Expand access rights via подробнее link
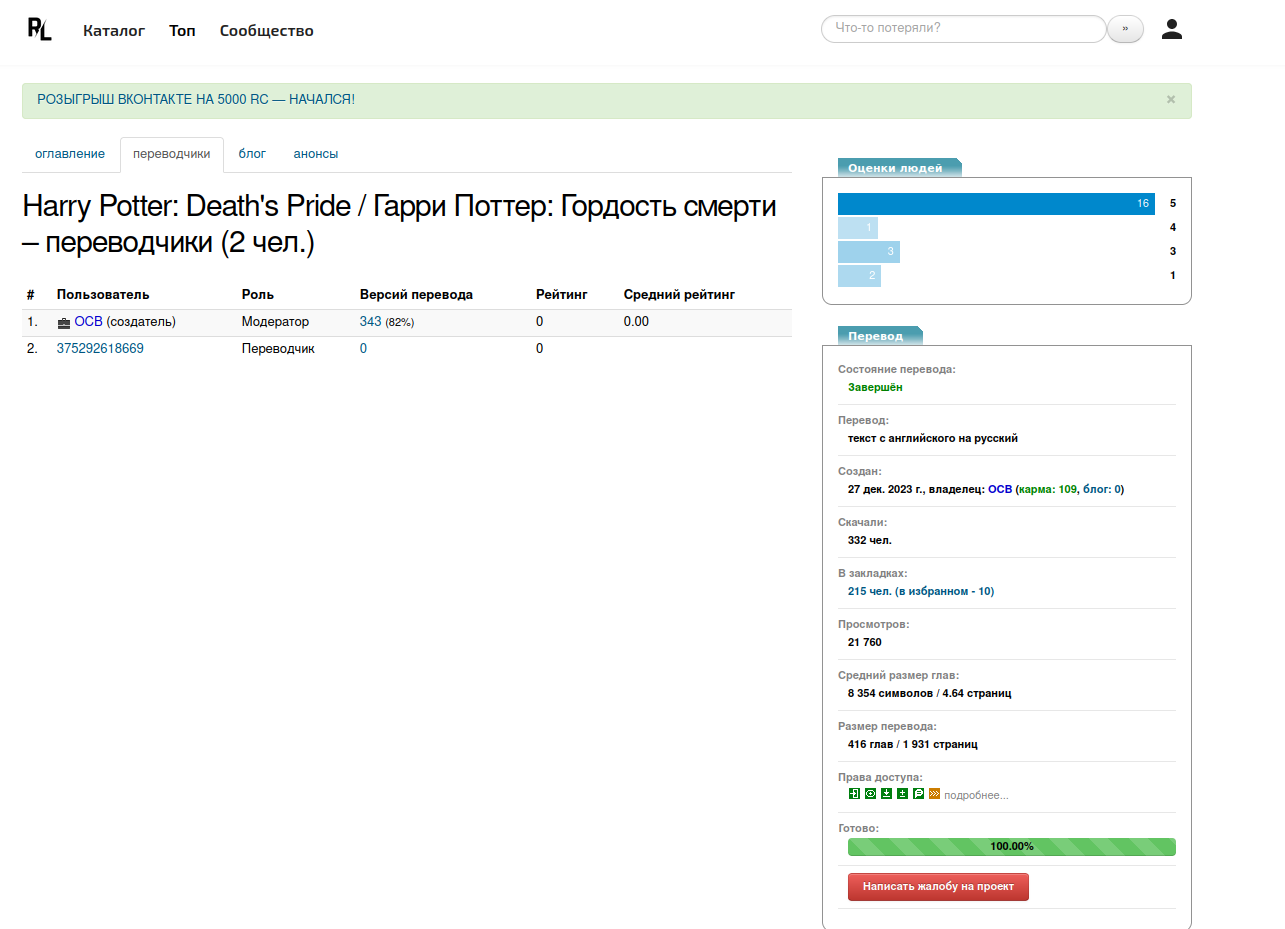This screenshot has width=1285, height=929. pos(976,795)
